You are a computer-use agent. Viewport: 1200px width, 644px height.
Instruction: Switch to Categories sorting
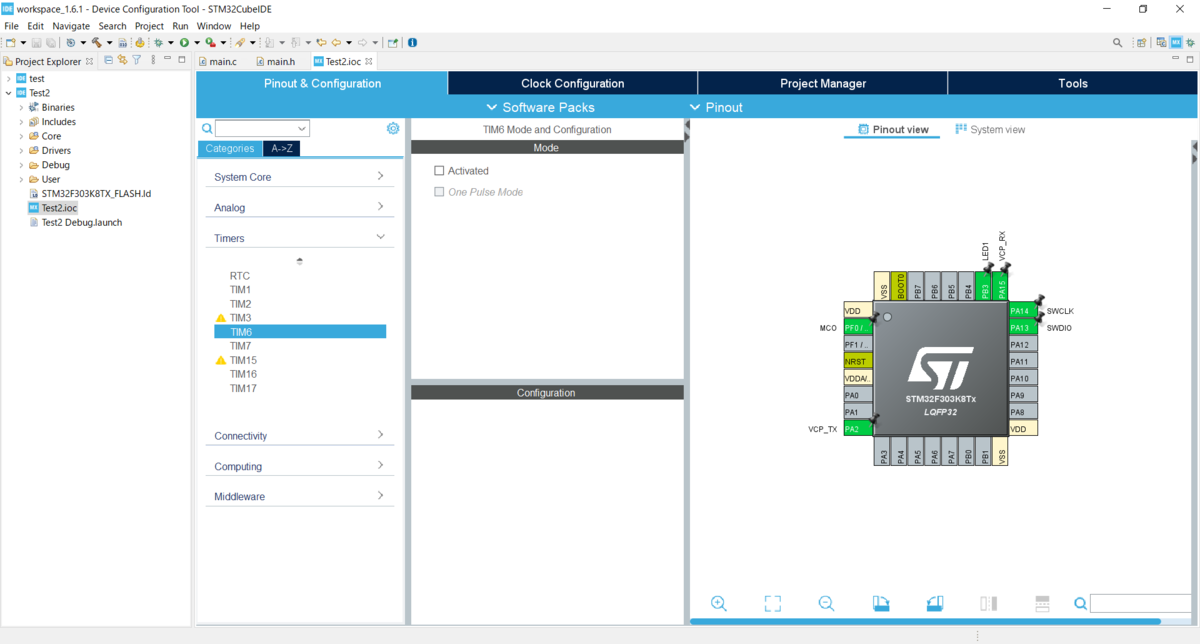230,148
